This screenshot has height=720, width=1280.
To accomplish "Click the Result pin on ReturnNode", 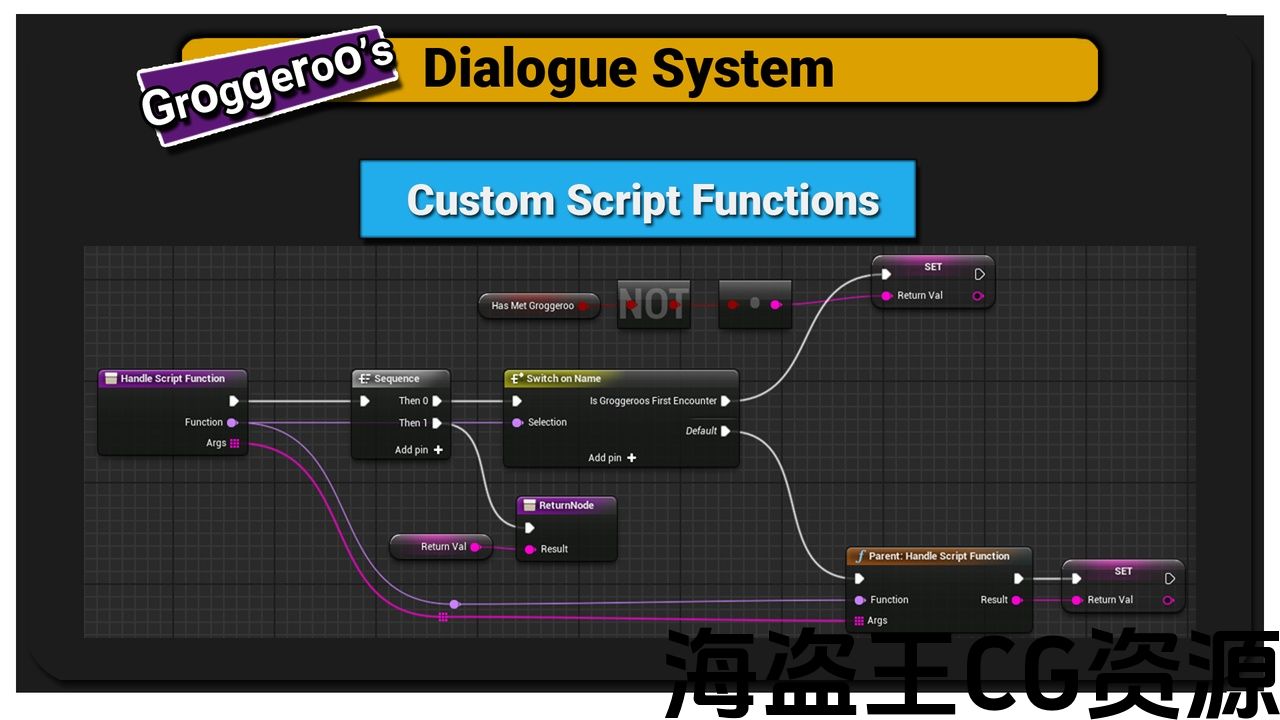I will [529, 549].
